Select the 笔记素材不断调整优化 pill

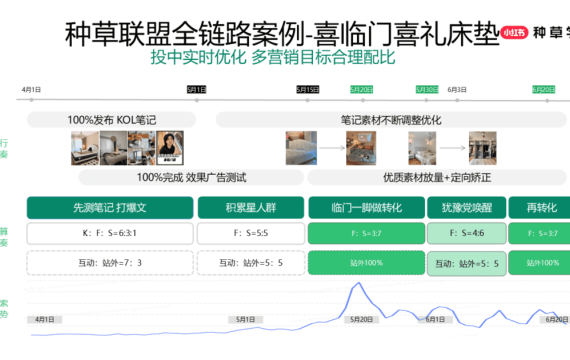click(391, 120)
